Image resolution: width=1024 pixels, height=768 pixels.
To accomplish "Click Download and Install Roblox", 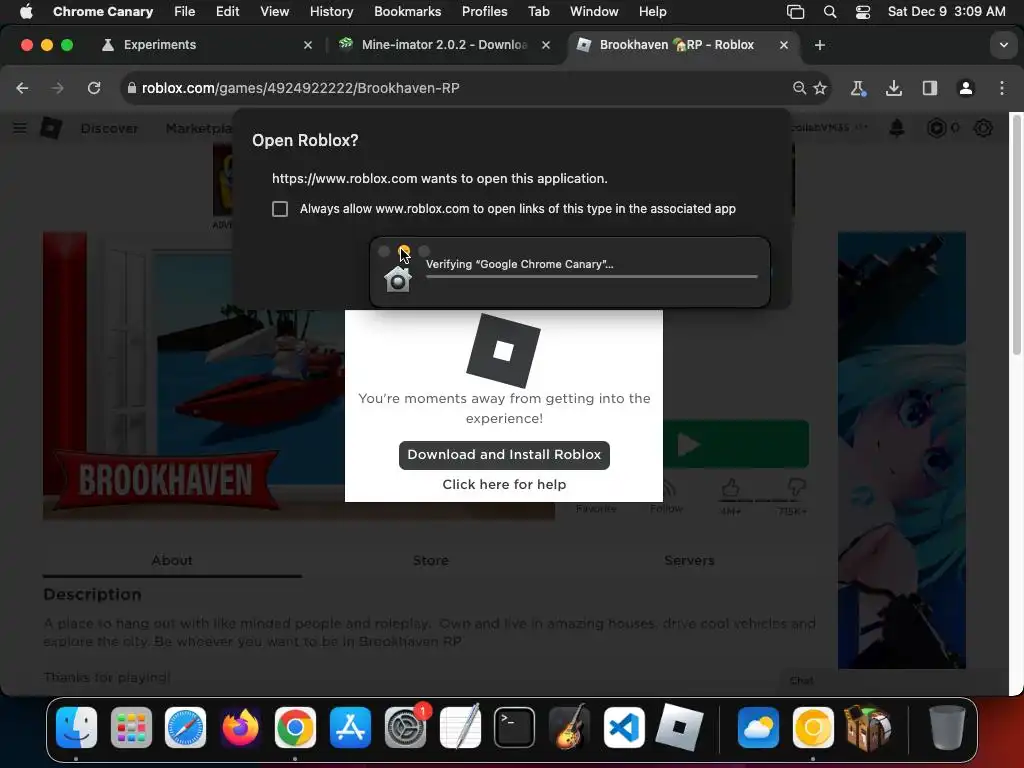I will click(504, 455).
